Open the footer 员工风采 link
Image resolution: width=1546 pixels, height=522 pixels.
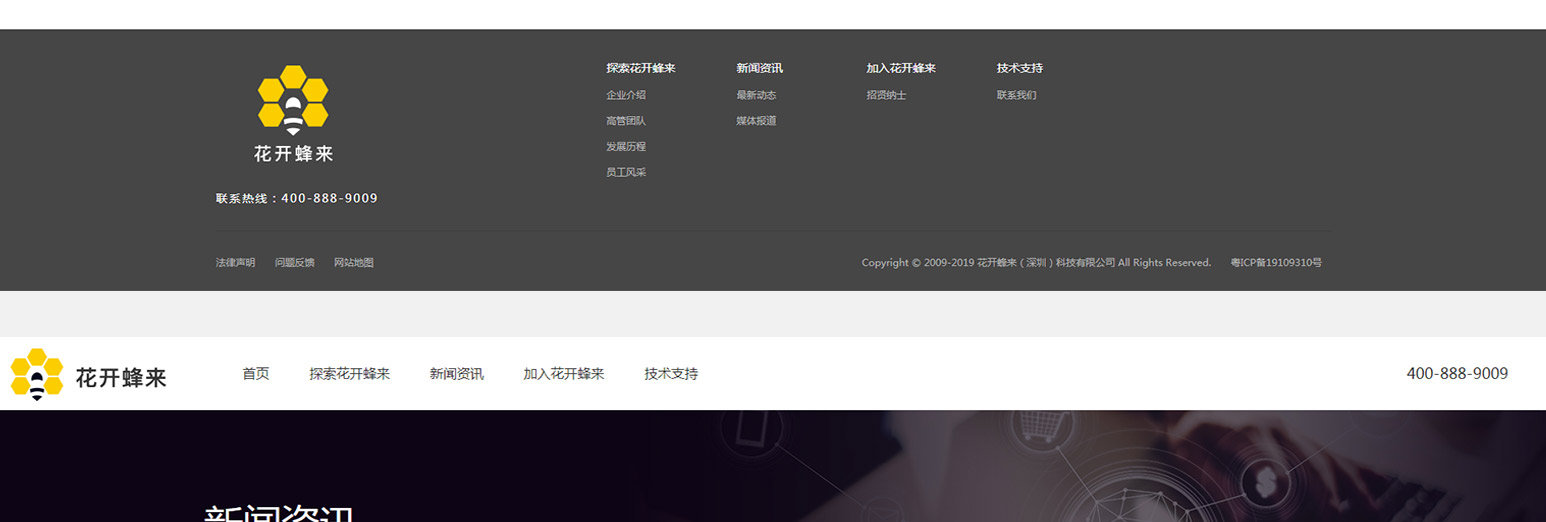[x=626, y=173]
